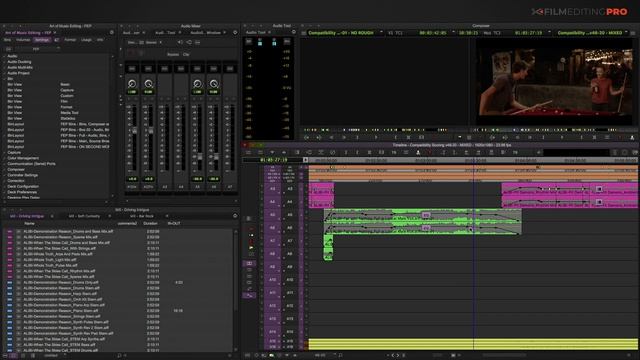640x360 pixels.
Task: Adjust the A1 pan knob
Action: 132,84
